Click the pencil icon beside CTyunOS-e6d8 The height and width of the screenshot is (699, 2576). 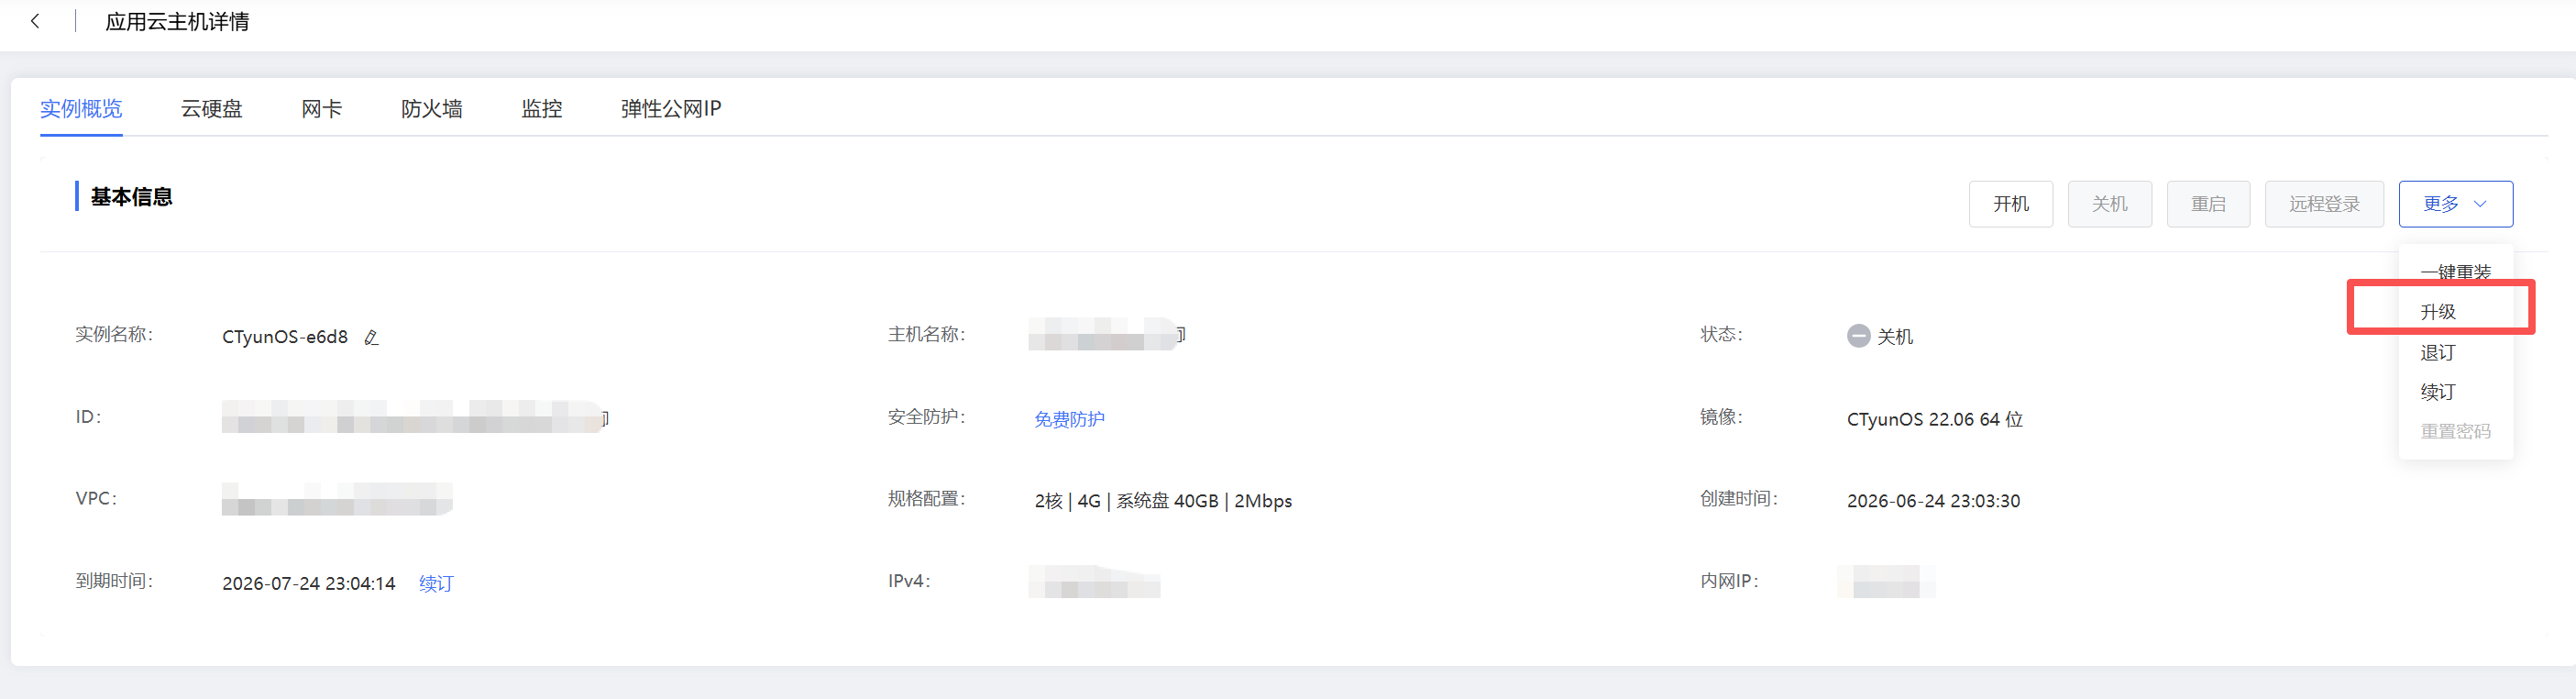(371, 338)
